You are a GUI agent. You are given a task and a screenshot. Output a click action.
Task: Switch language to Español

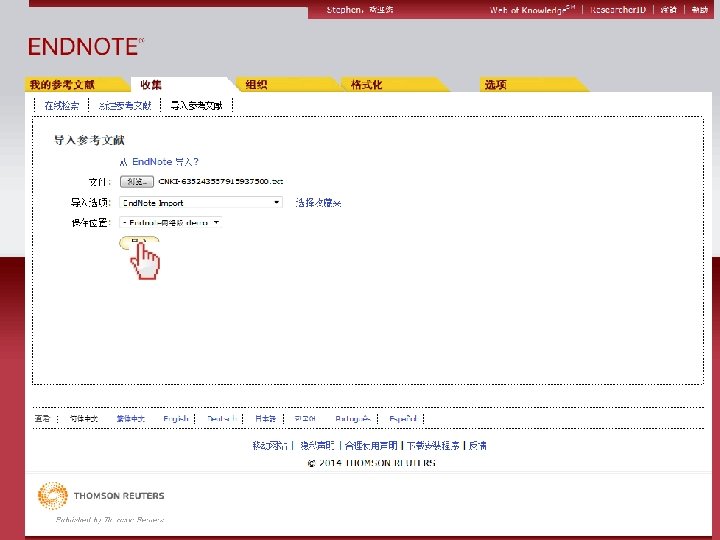pos(403,418)
